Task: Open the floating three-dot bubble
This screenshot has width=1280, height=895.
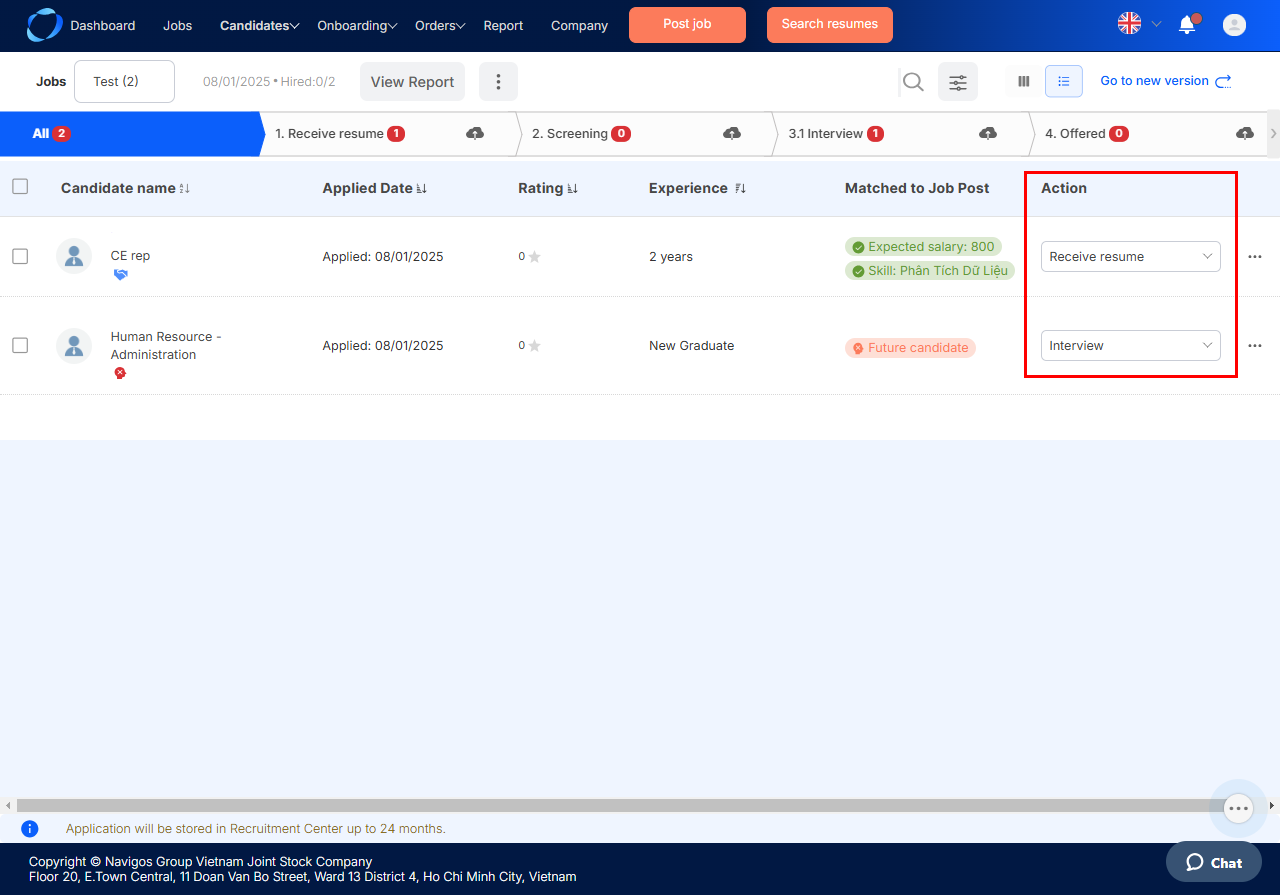Action: pos(1238,808)
